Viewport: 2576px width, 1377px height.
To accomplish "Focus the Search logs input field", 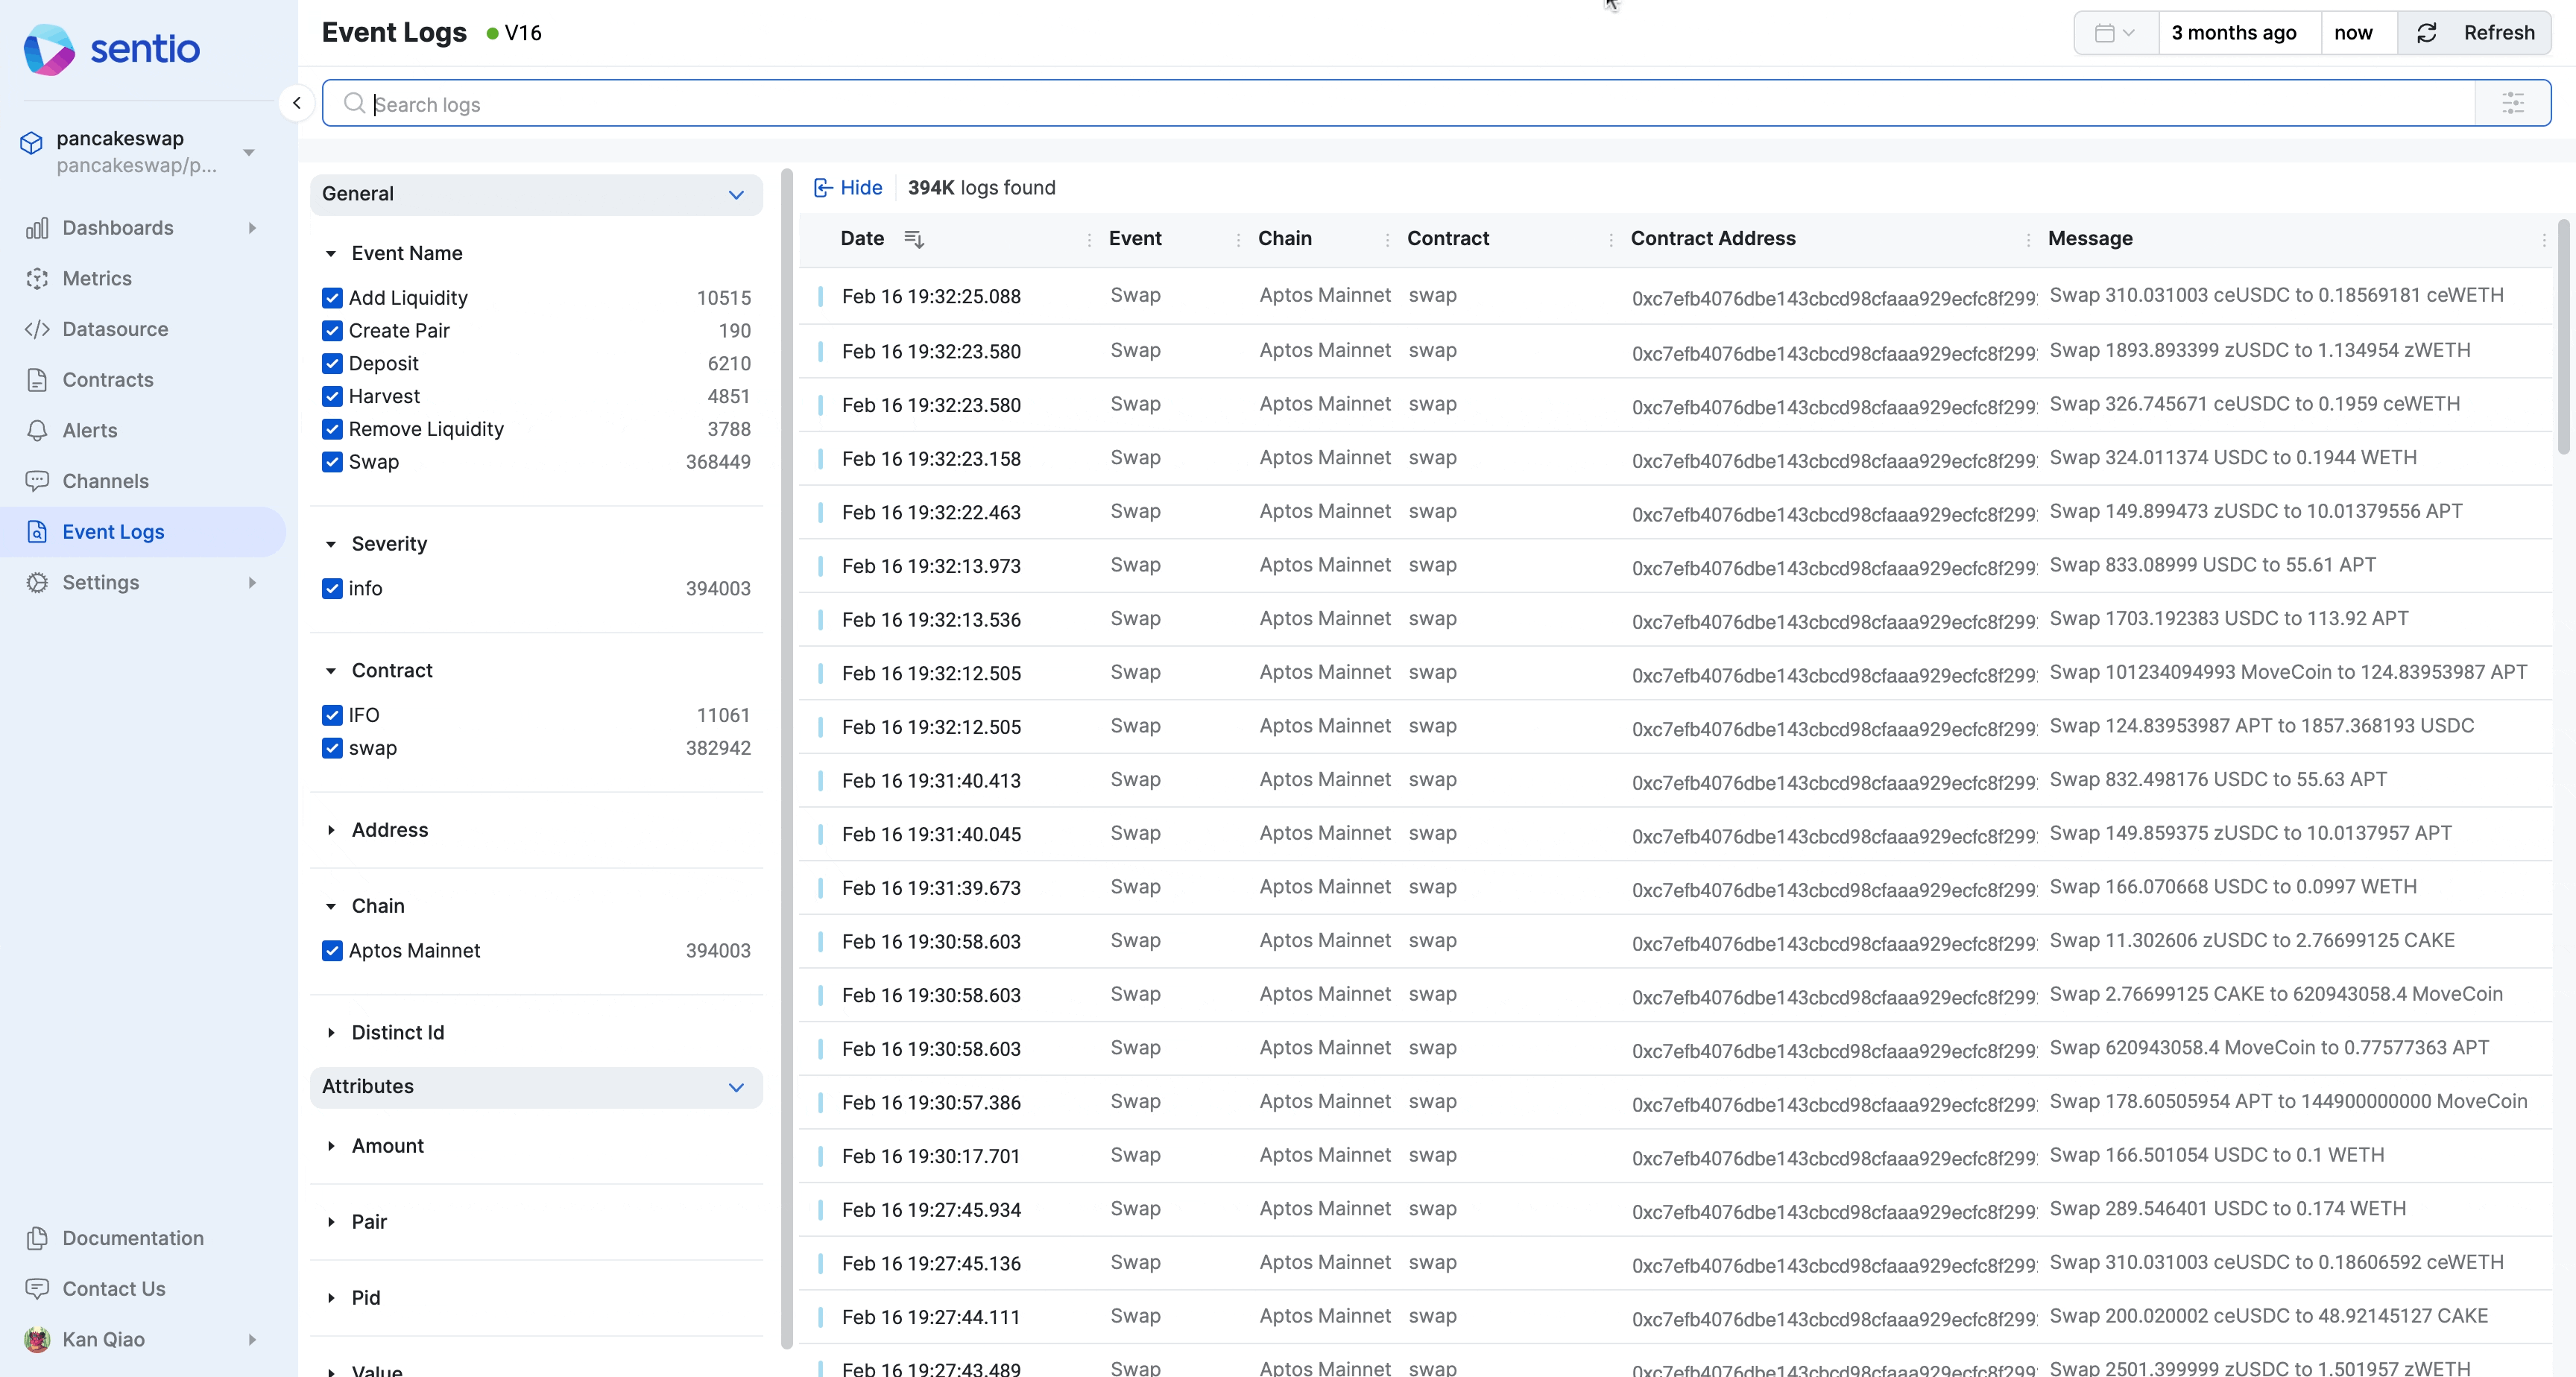I will click(1400, 104).
